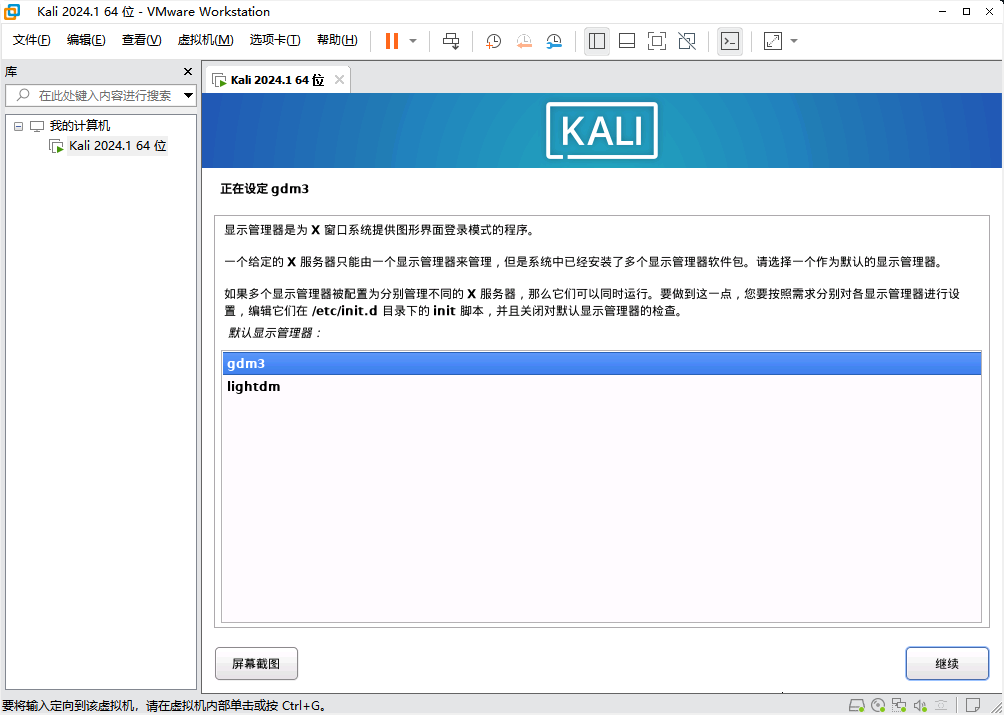This screenshot has height=715, width=1004.
Task: Click the Send Ctrl+Alt+Del toolbar icon
Action: 451,41
